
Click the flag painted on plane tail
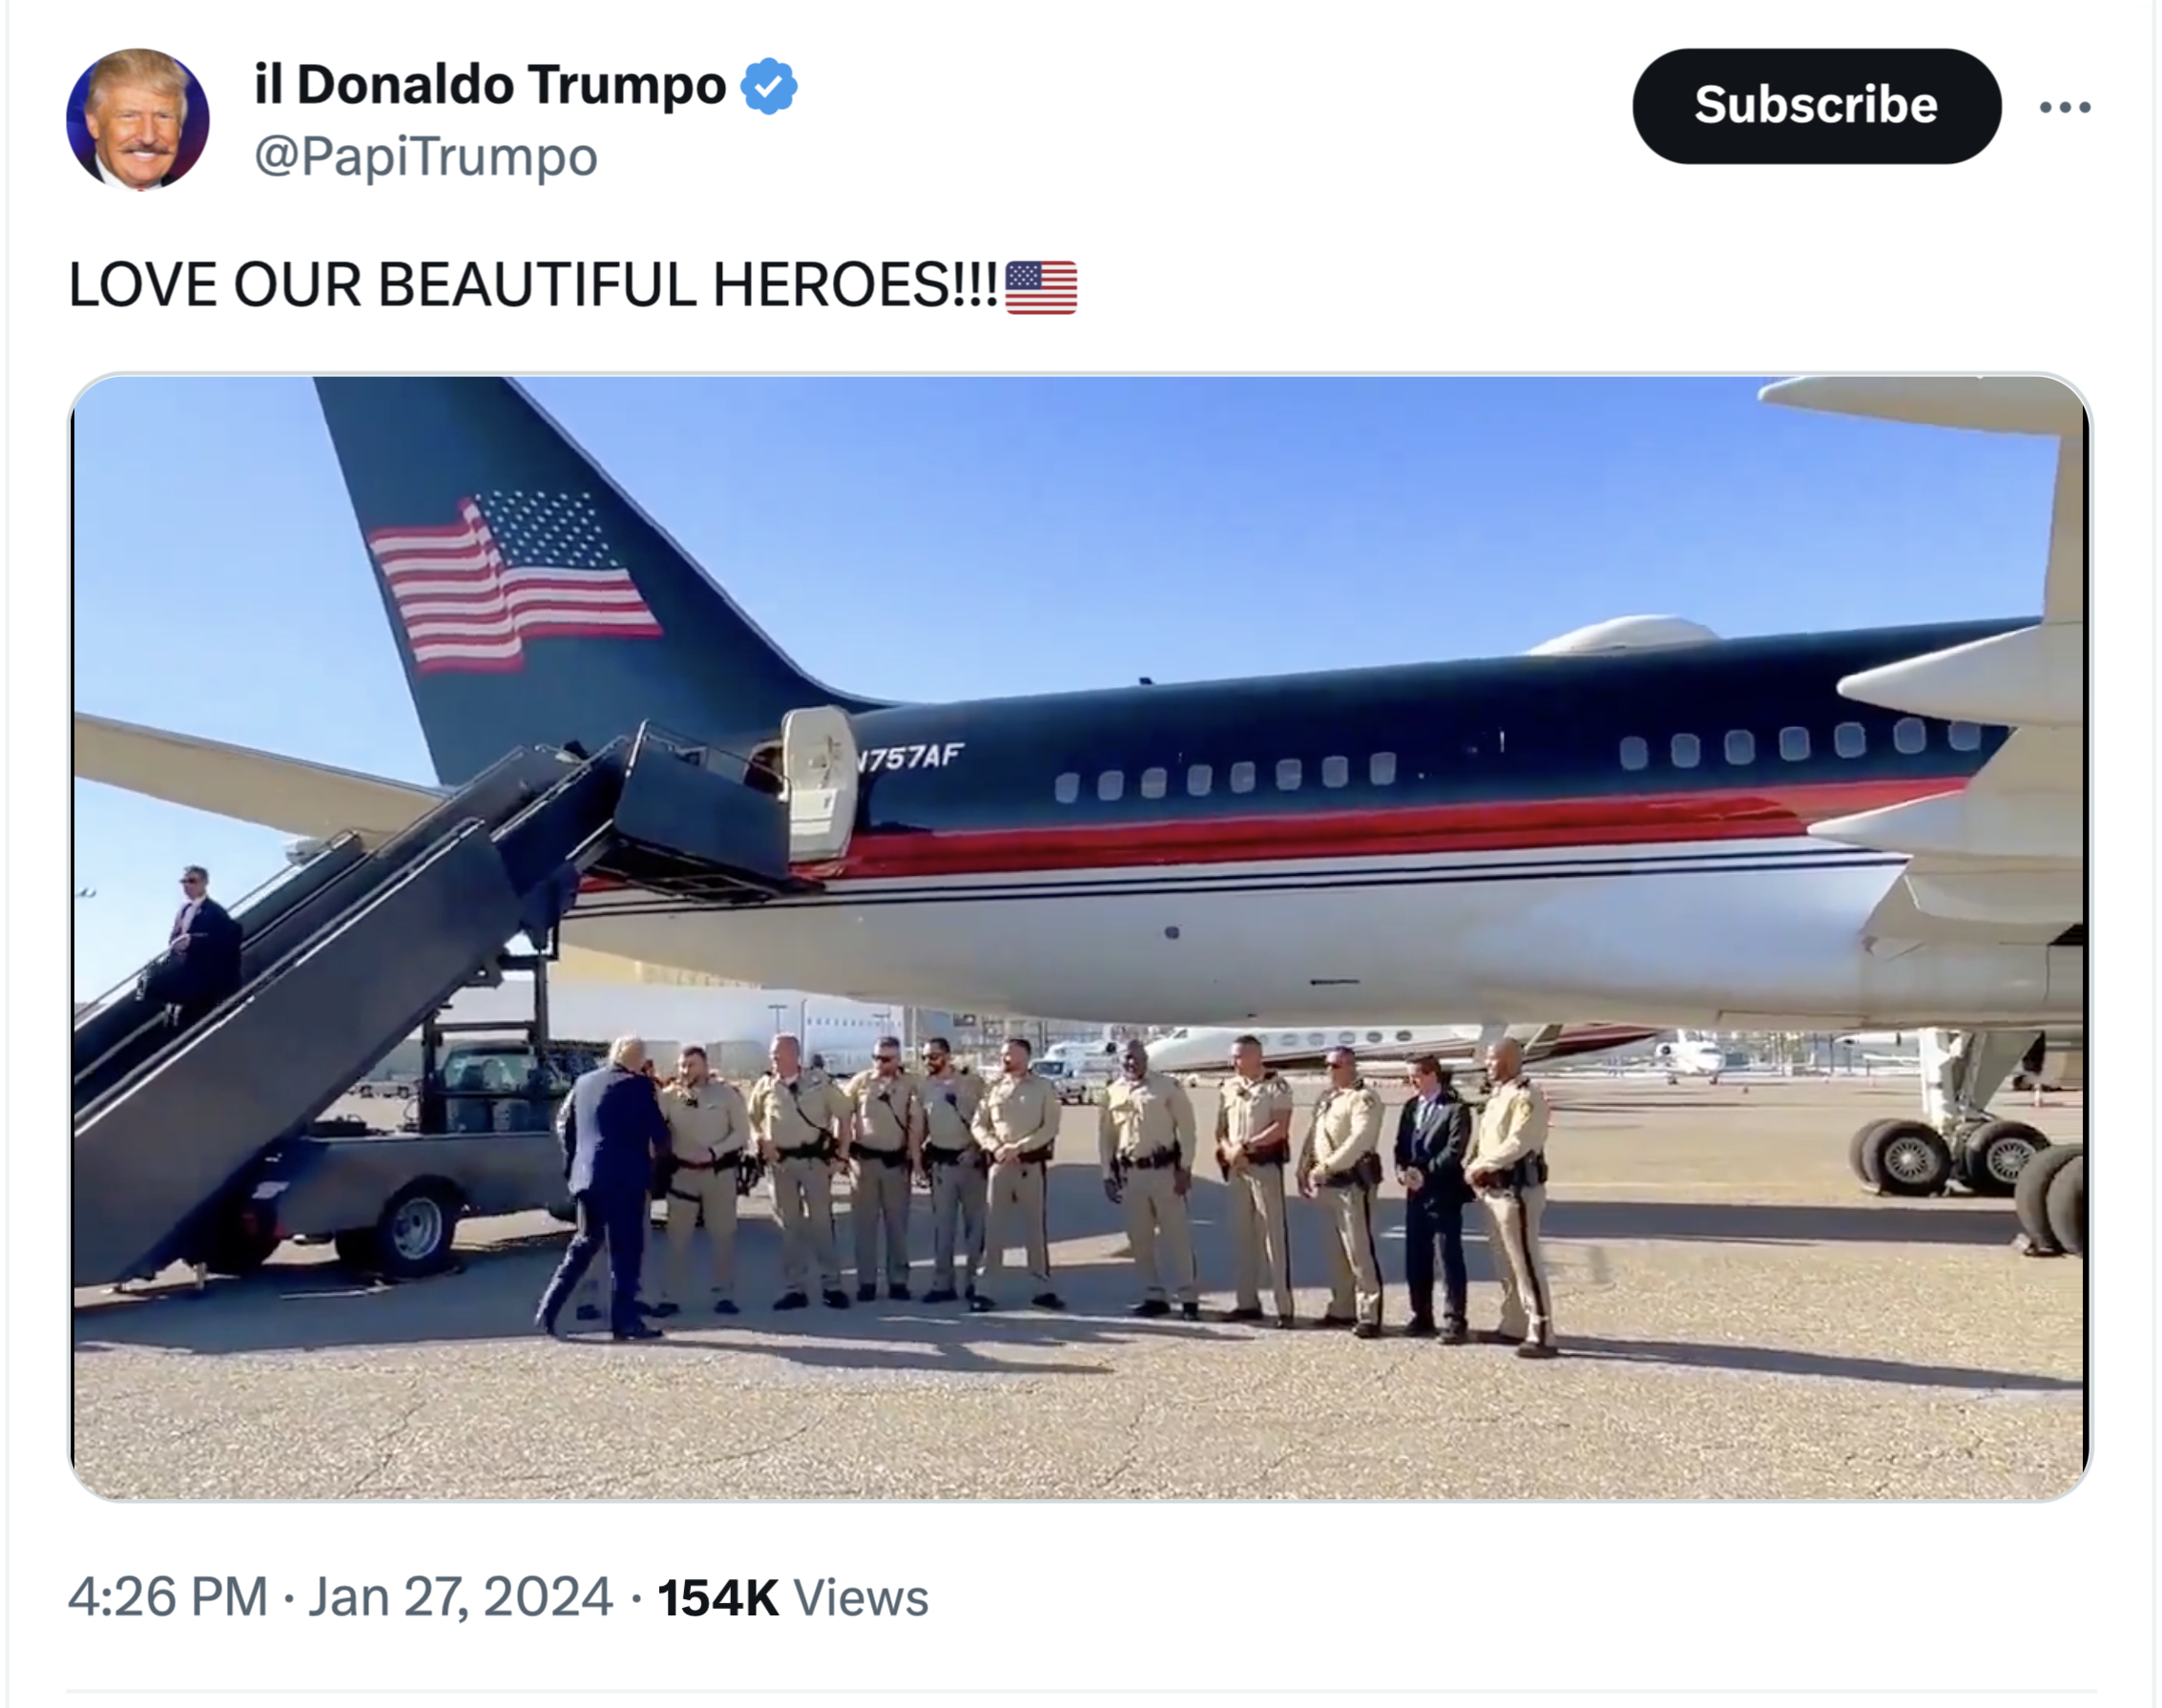(x=513, y=579)
